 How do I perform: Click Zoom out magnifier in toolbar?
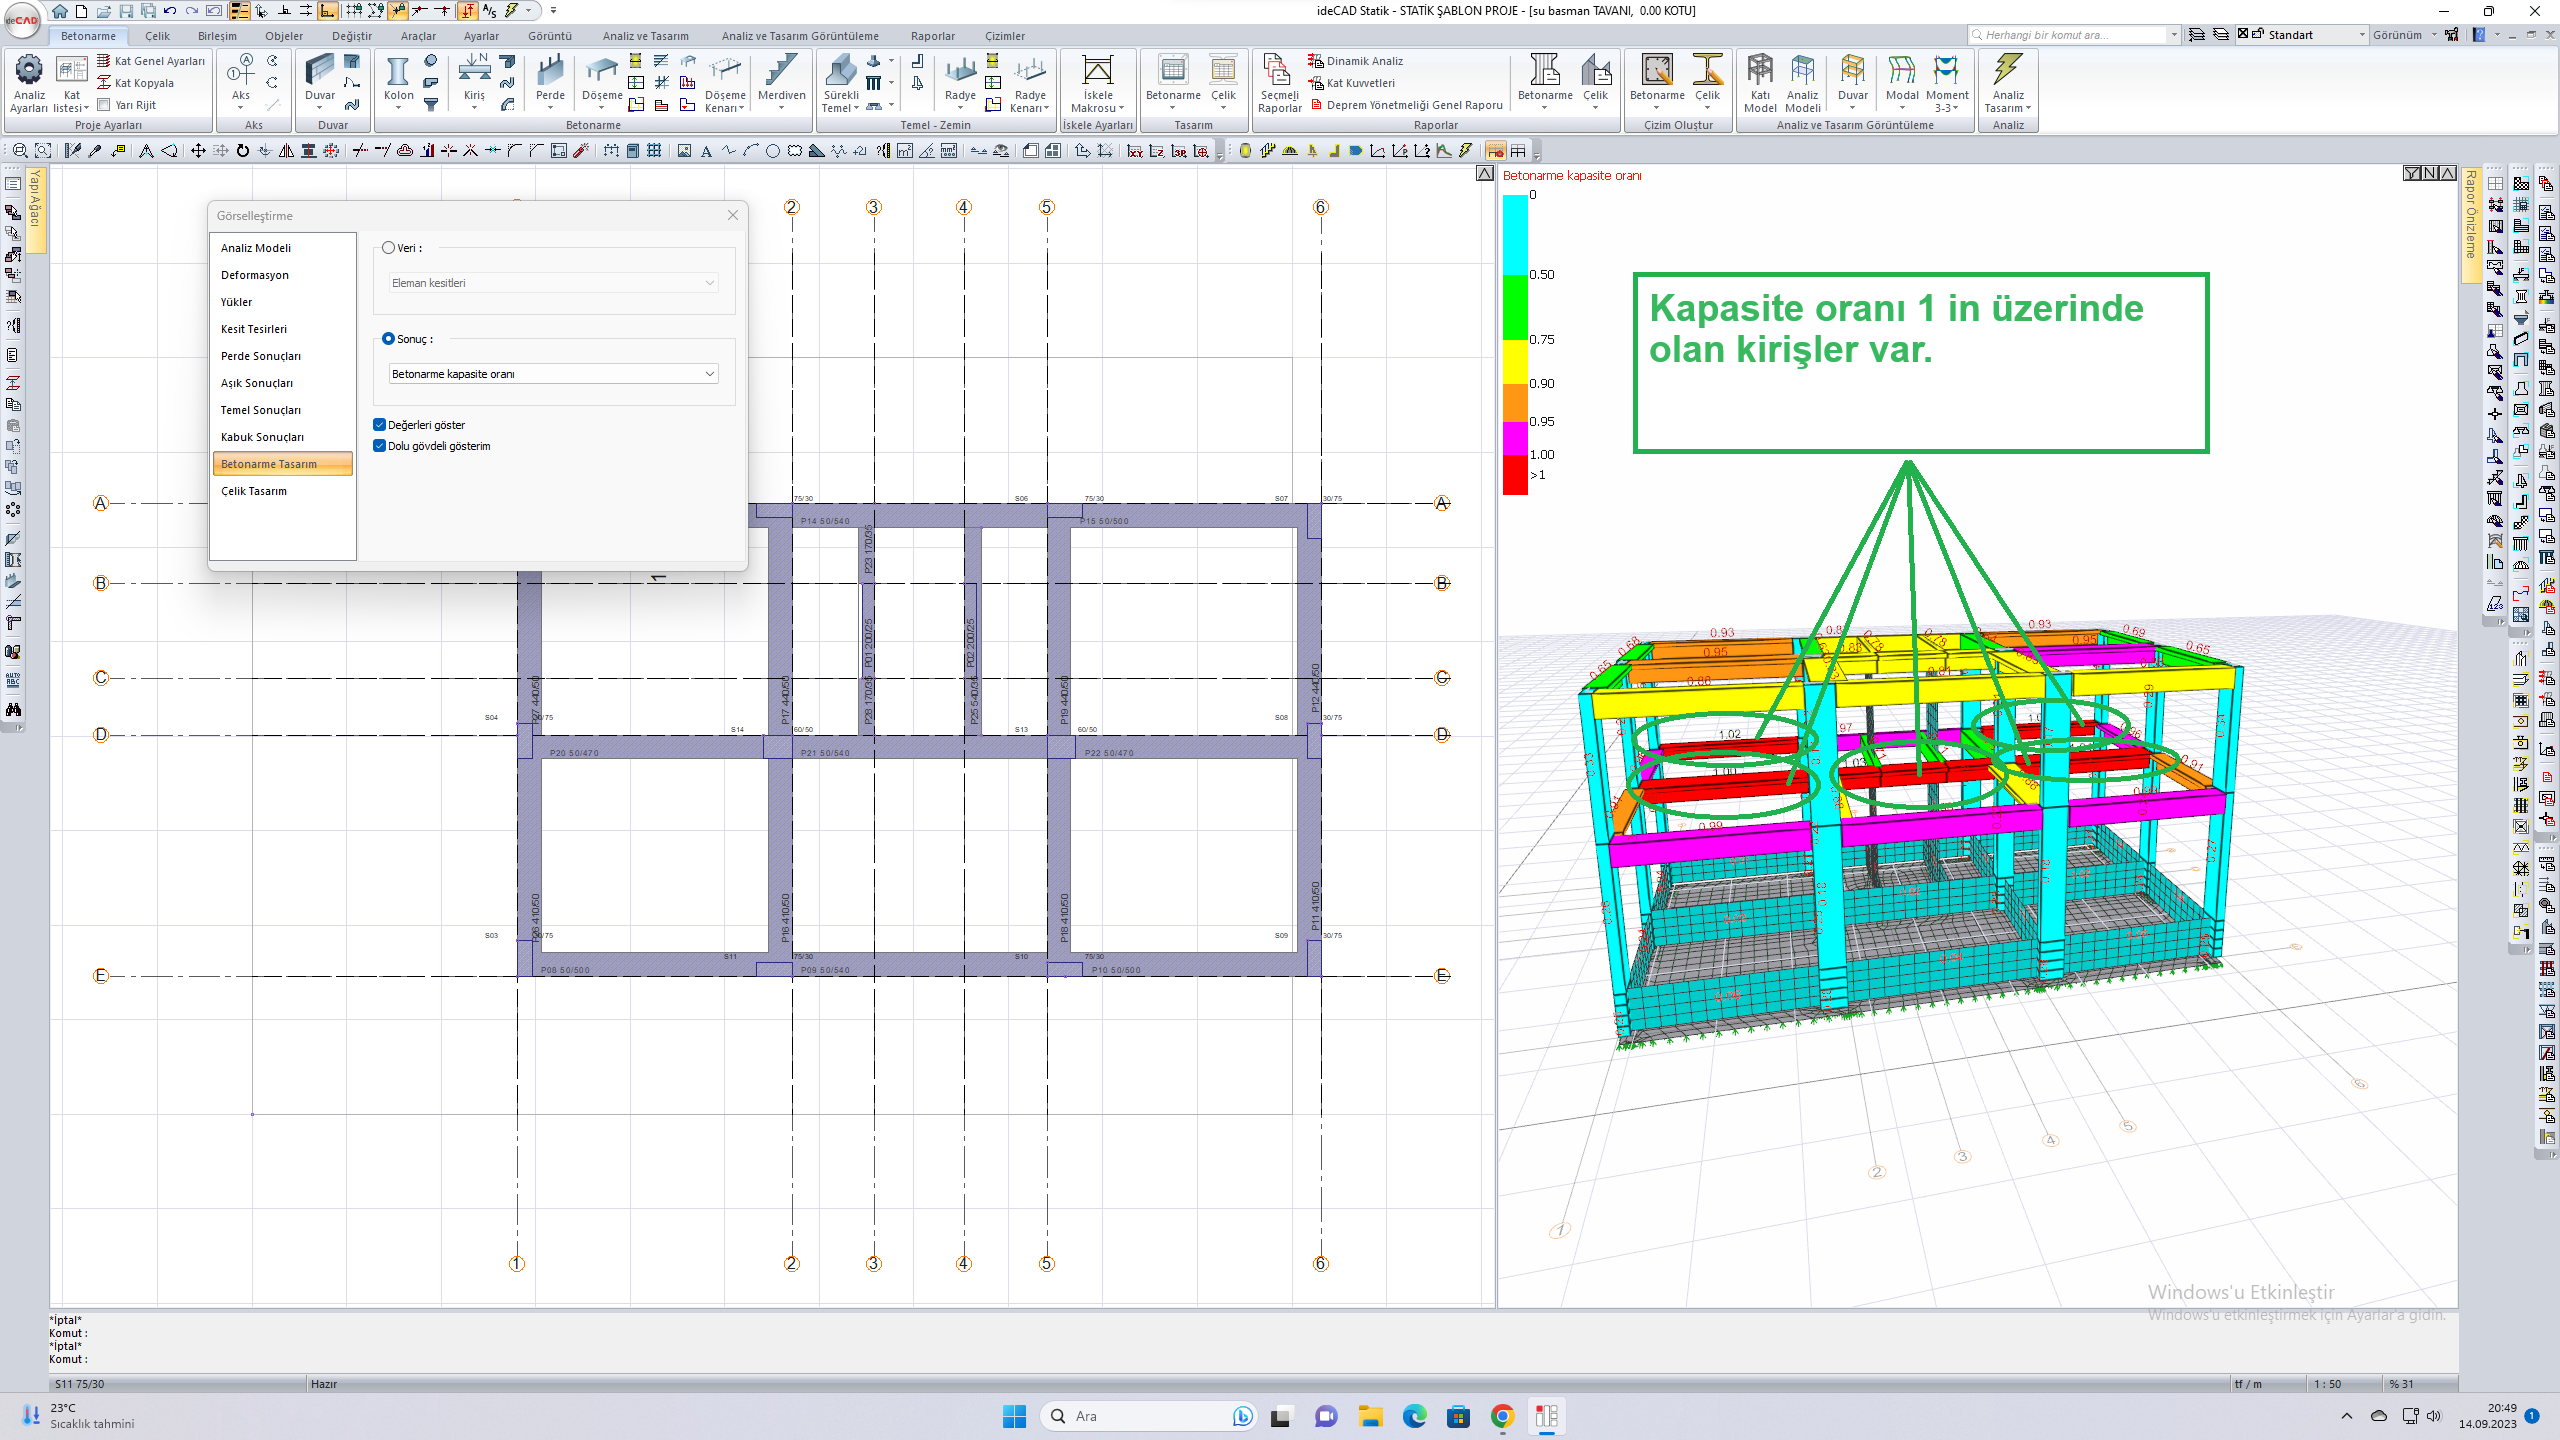20,151
